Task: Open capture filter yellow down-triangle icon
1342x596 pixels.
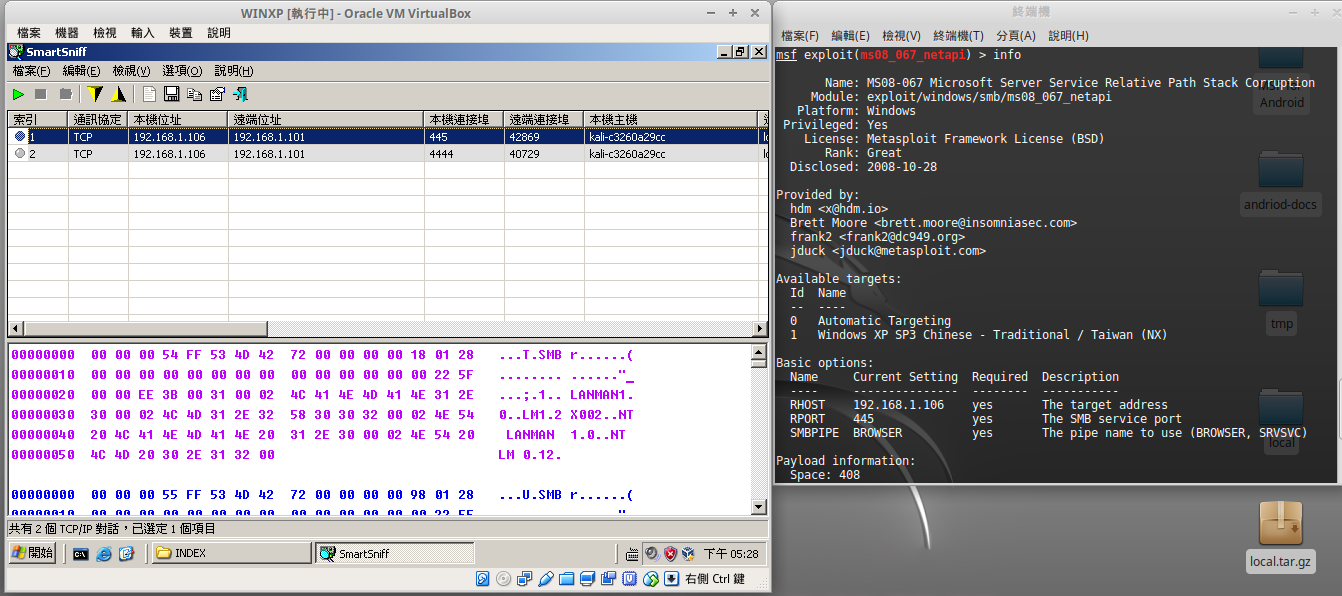Action: tap(95, 94)
